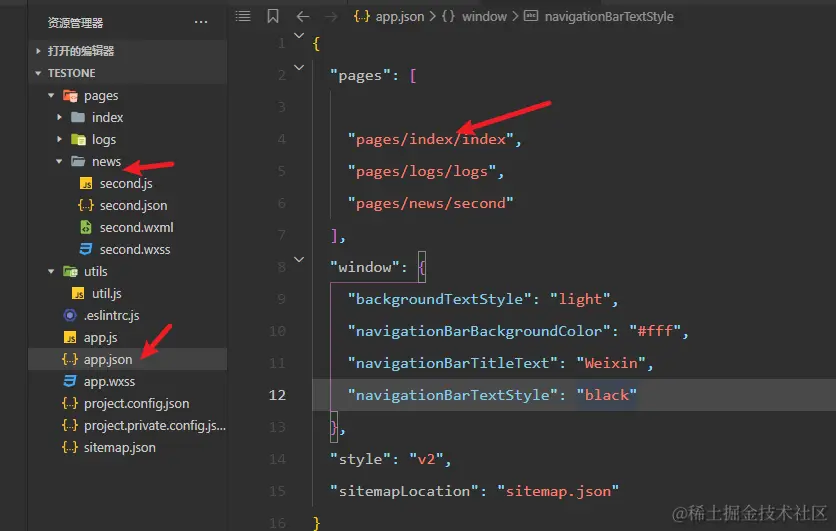Go back with the left arrow
This screenshot has width=836, height=531.
coord(302,17)
